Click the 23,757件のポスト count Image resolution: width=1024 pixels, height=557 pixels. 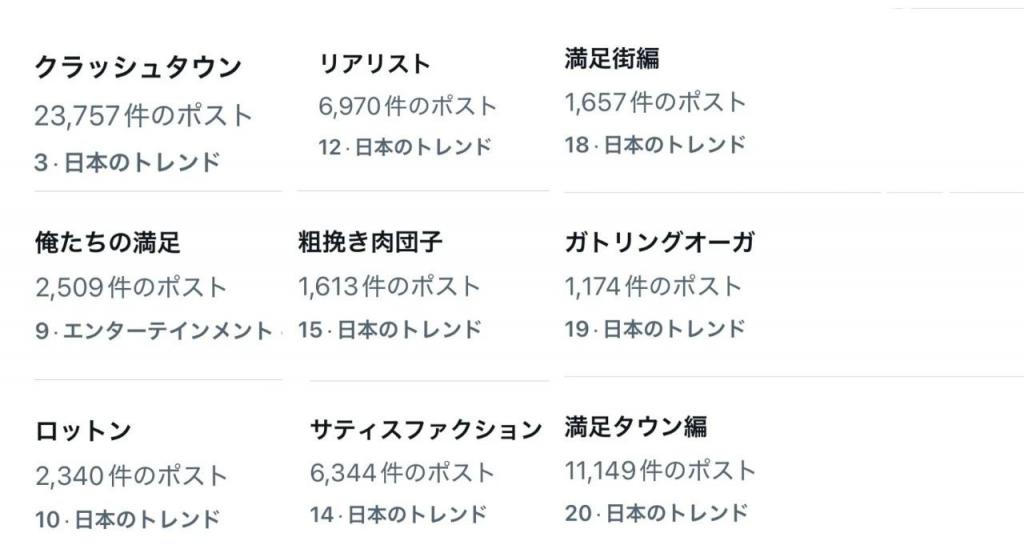click(x=144, y=116)
